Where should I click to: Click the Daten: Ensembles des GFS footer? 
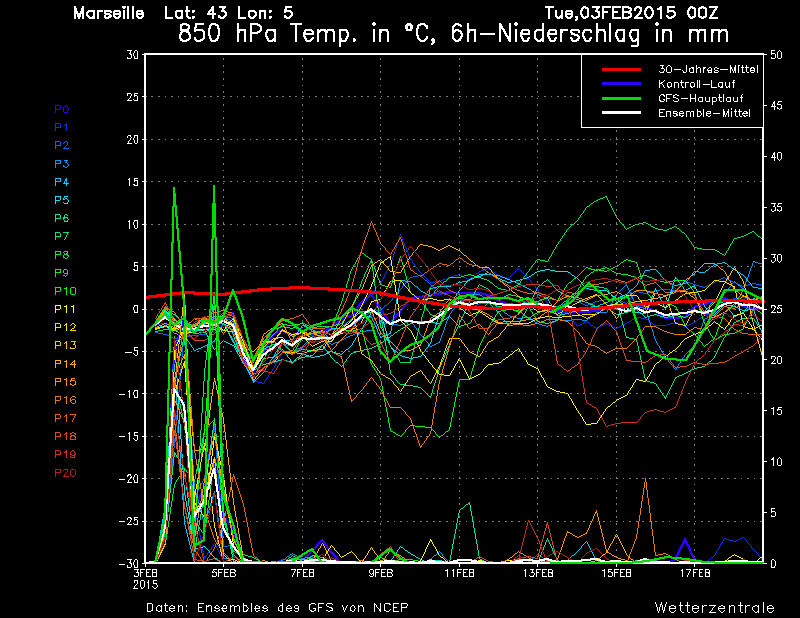tap(277, 608)
